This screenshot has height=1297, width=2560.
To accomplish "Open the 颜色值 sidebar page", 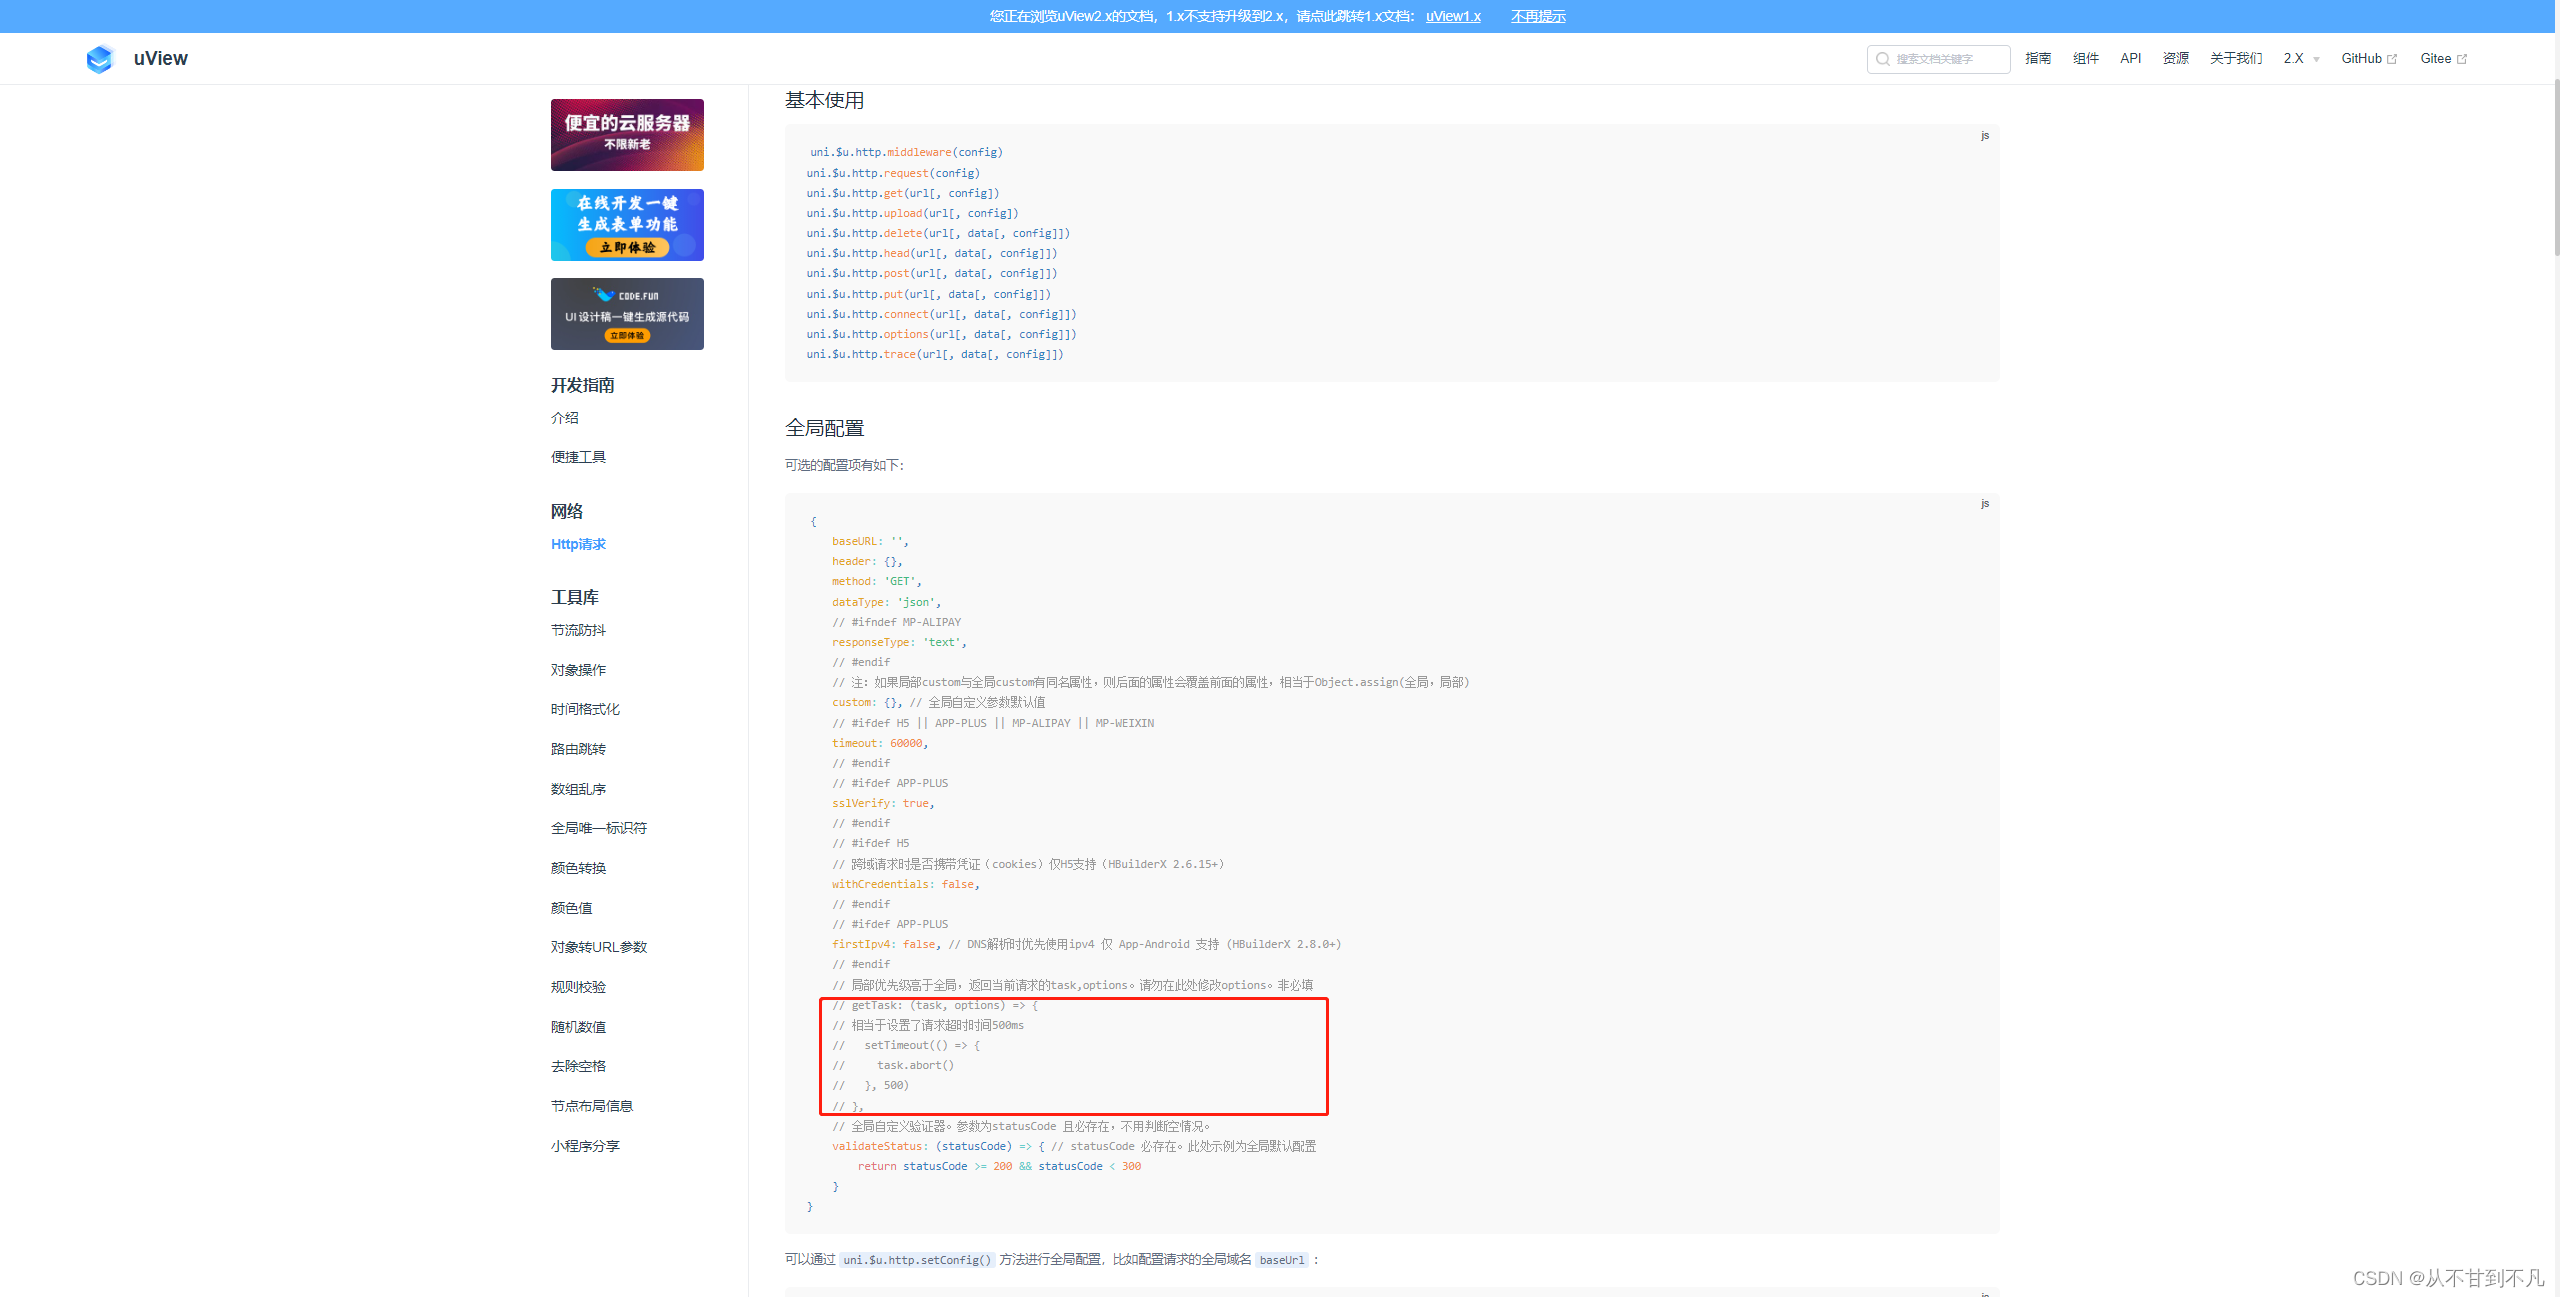I will pyautogui.click(x=571, y=908).
